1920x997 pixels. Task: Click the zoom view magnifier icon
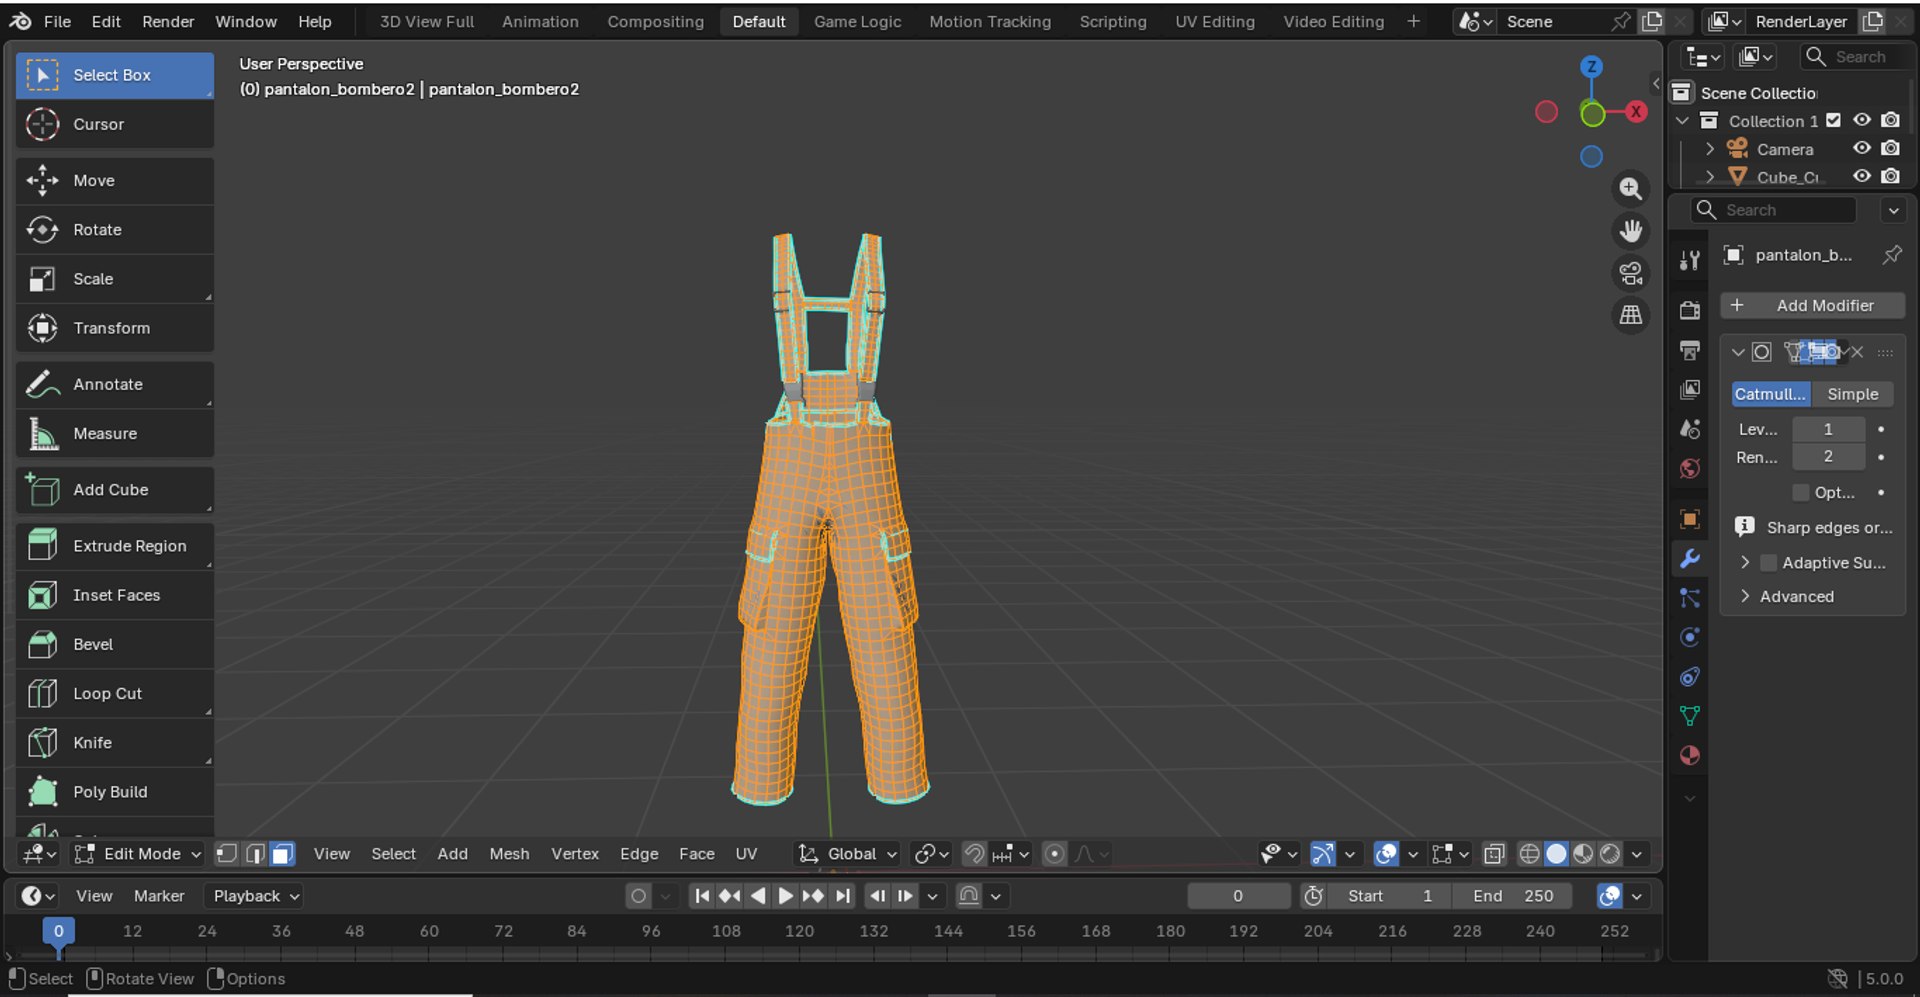pyautogui.click(x=1631, y=188)
